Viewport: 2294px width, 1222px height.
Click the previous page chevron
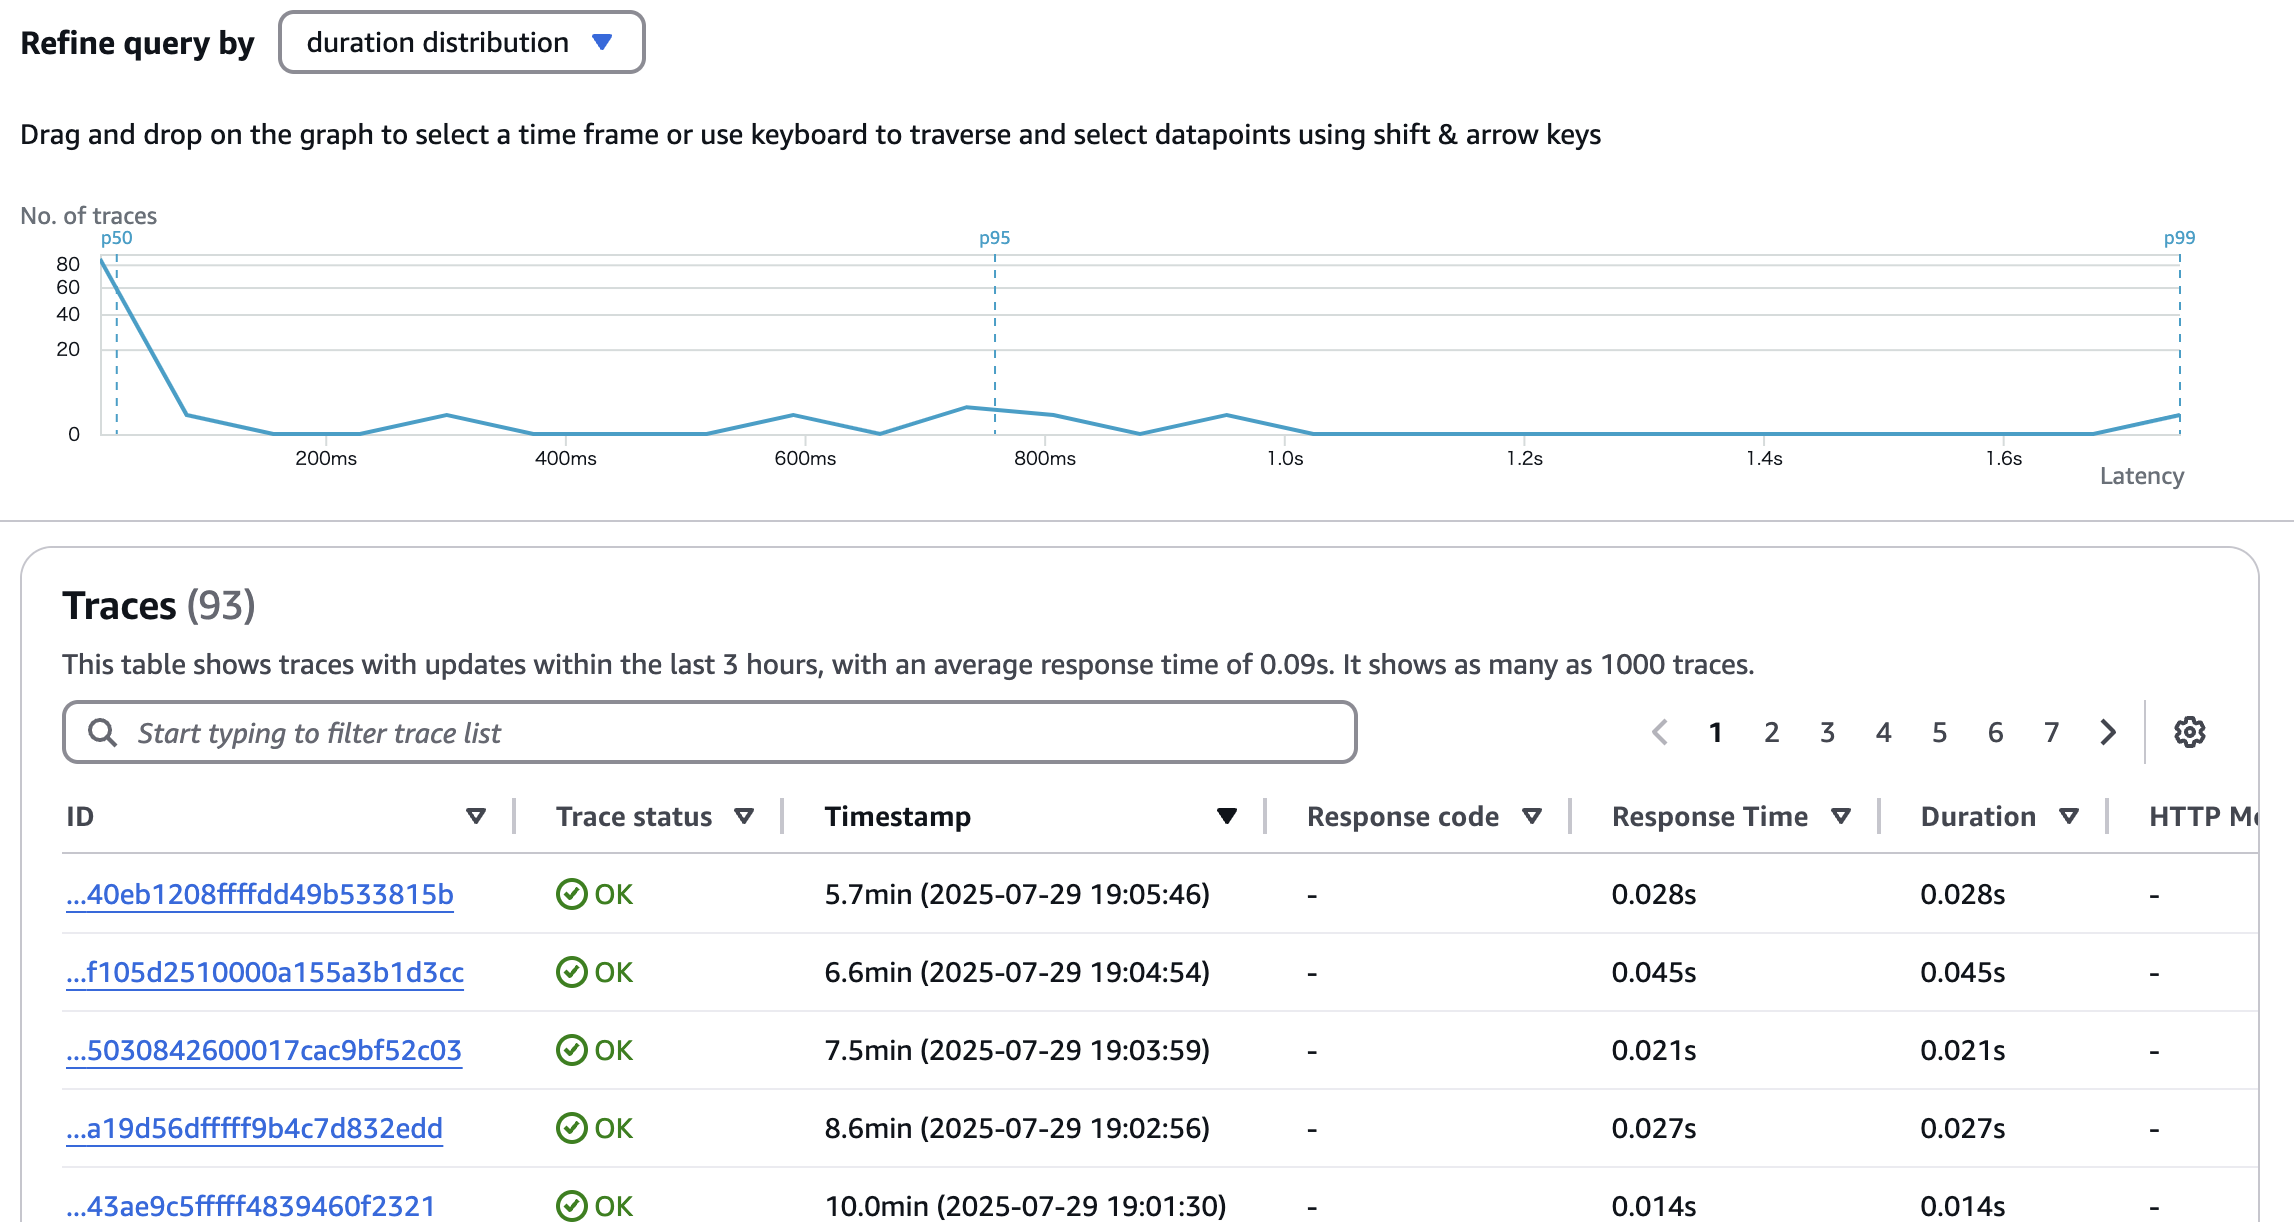(x=1660, y=732)
